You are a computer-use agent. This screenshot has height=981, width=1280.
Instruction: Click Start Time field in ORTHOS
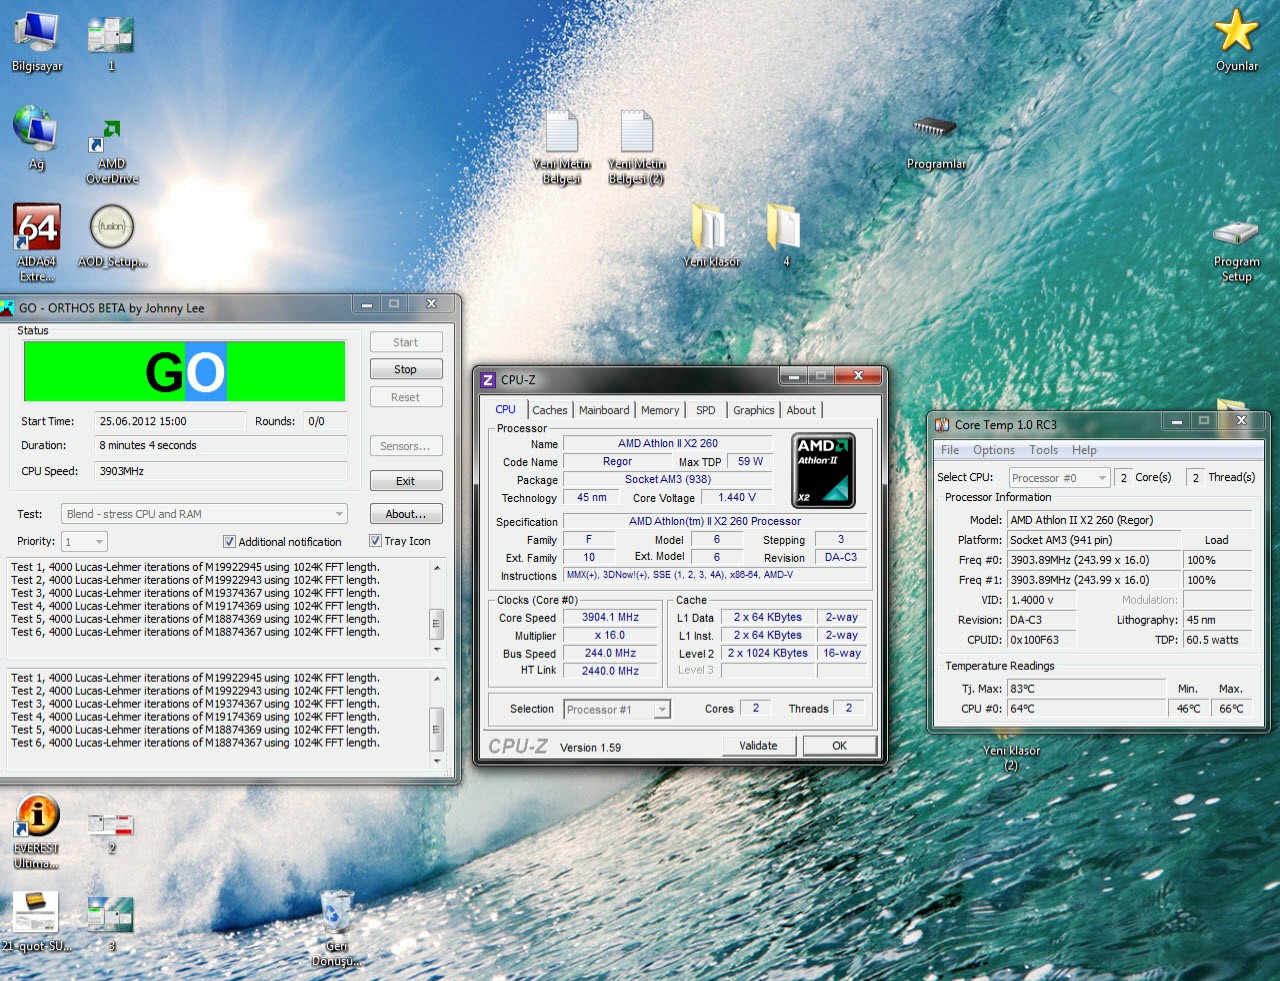point(170,421)
